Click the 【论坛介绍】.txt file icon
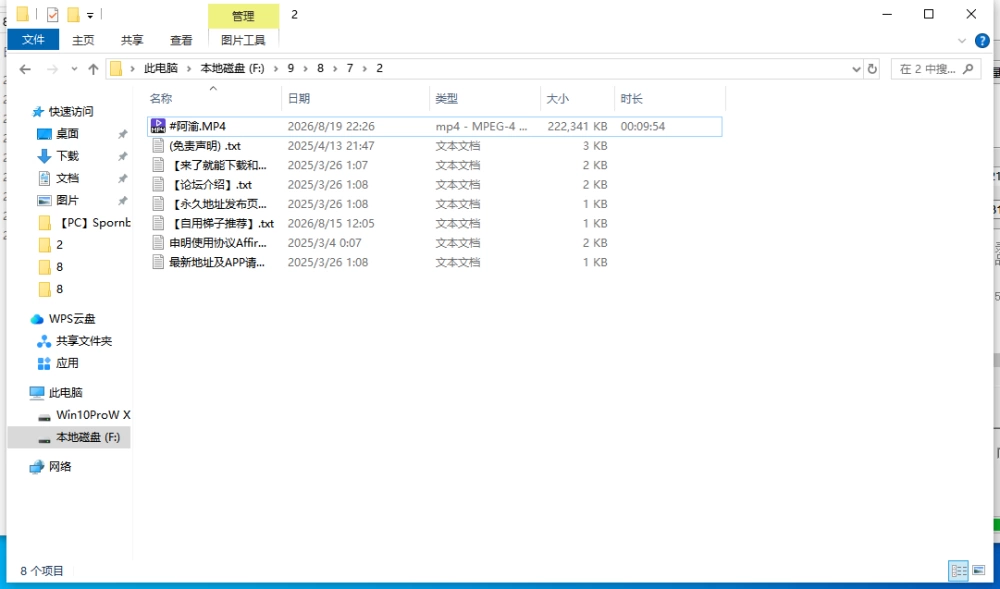Image resolution: width=1000 pixels, height=589 pixels. (158, 185)
